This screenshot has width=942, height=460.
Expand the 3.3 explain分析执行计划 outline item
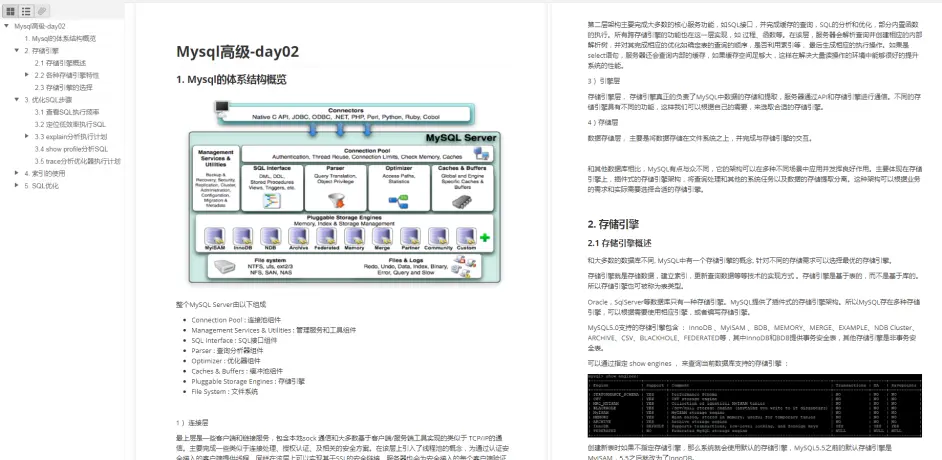point(27,136)
